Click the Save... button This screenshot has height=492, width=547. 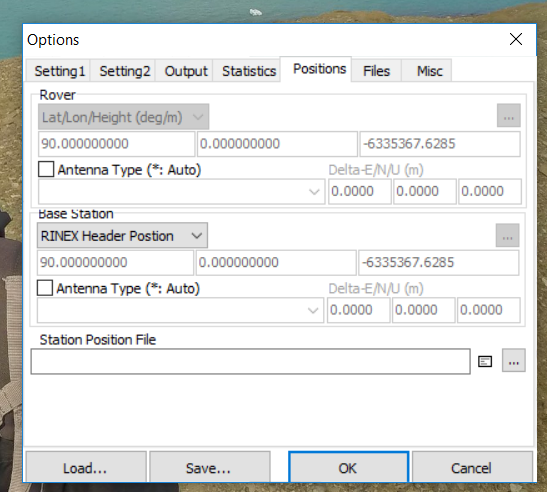pyautogui.click(x=210, y=468)
